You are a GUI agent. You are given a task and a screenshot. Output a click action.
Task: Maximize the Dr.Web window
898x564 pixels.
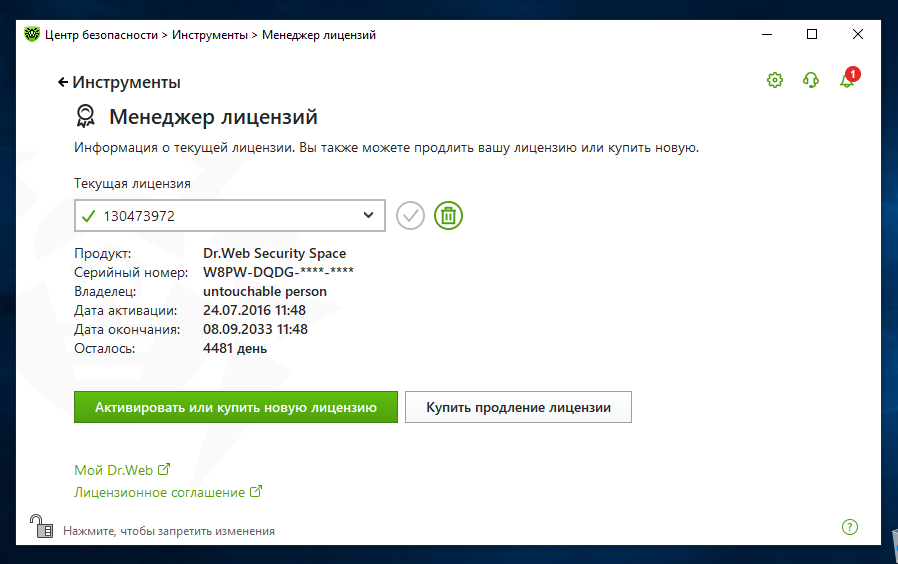(812, 34)
